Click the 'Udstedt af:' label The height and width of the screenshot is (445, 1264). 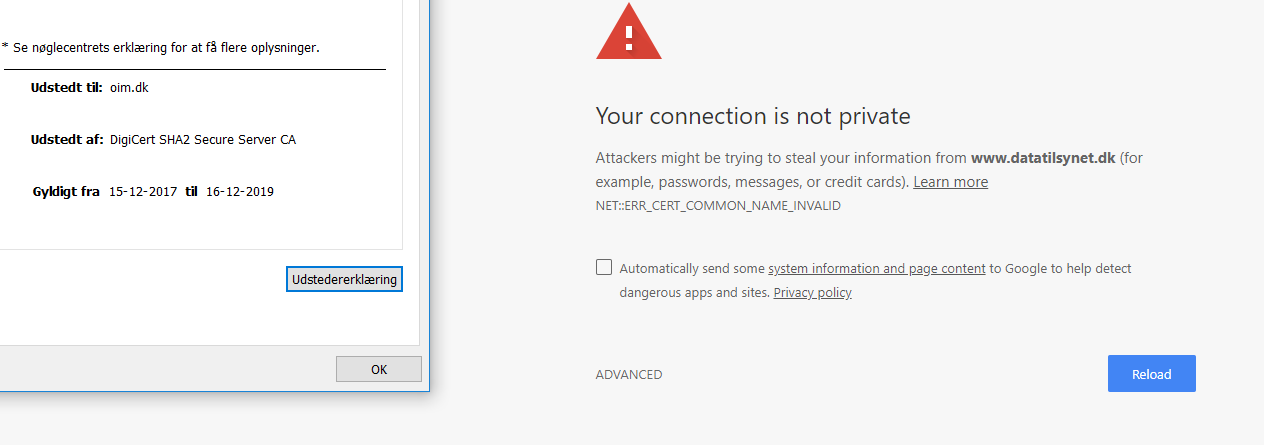tap(66, 140)
